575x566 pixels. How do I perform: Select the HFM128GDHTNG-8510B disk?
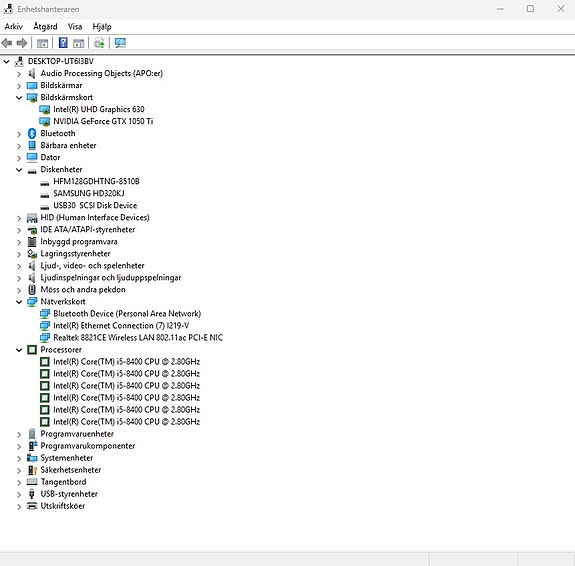point(96,182)
